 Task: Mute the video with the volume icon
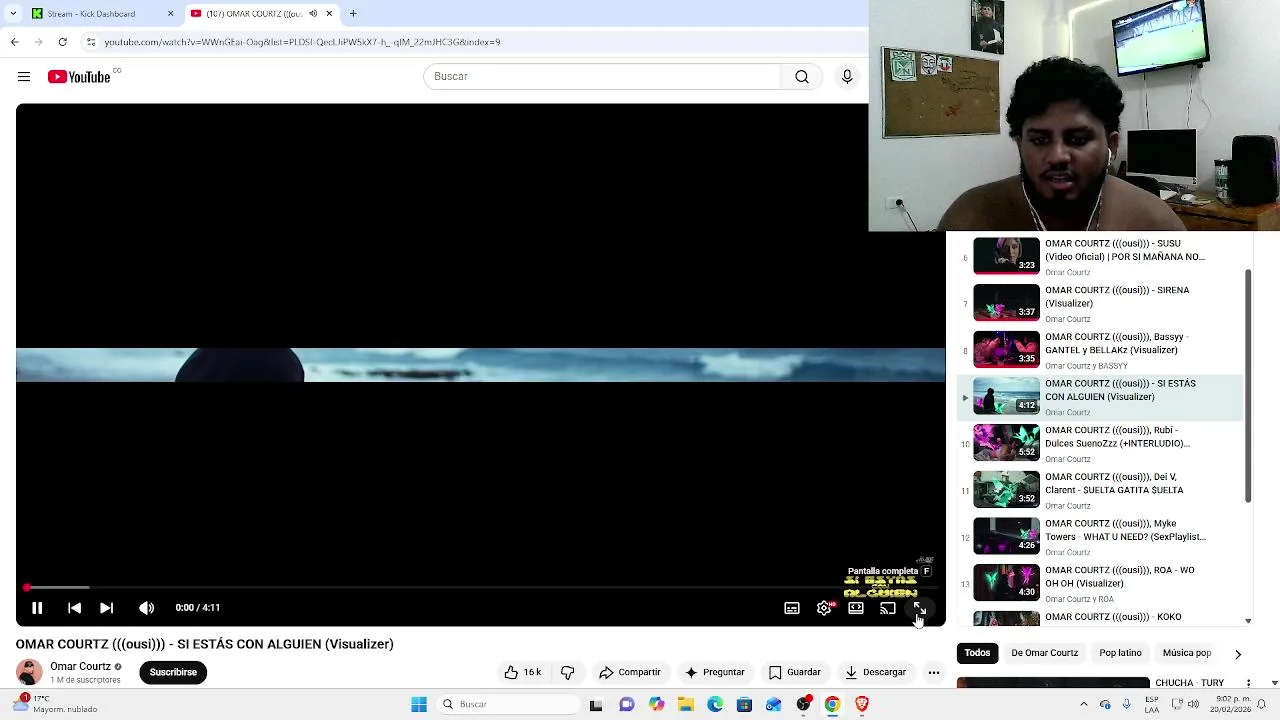147,608
